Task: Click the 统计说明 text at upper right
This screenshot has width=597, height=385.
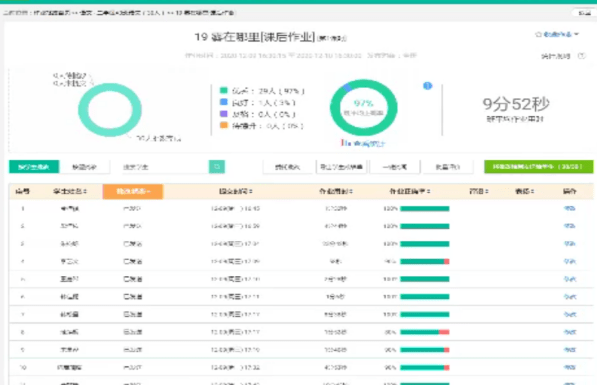Action: pos(555,56)
